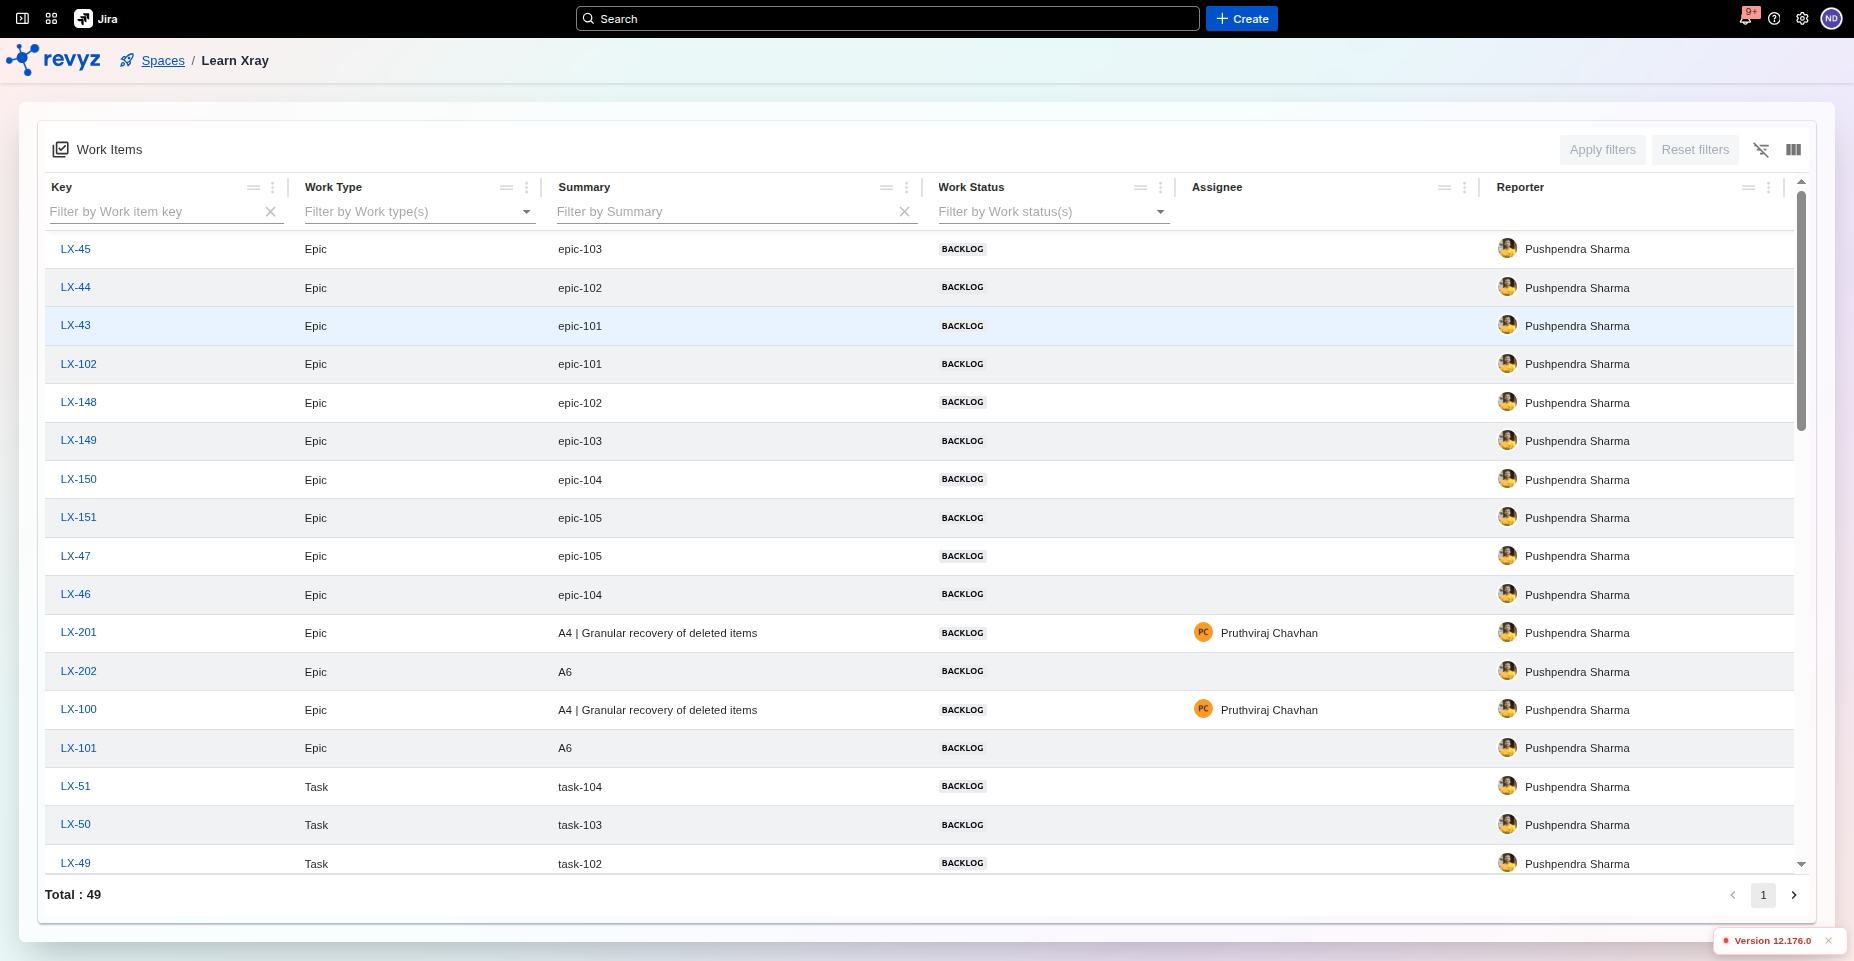The width and height of the screenshot is (1854, 961).
Task: Click the Version 12.176.0 label
Action: coord(1773,941)
